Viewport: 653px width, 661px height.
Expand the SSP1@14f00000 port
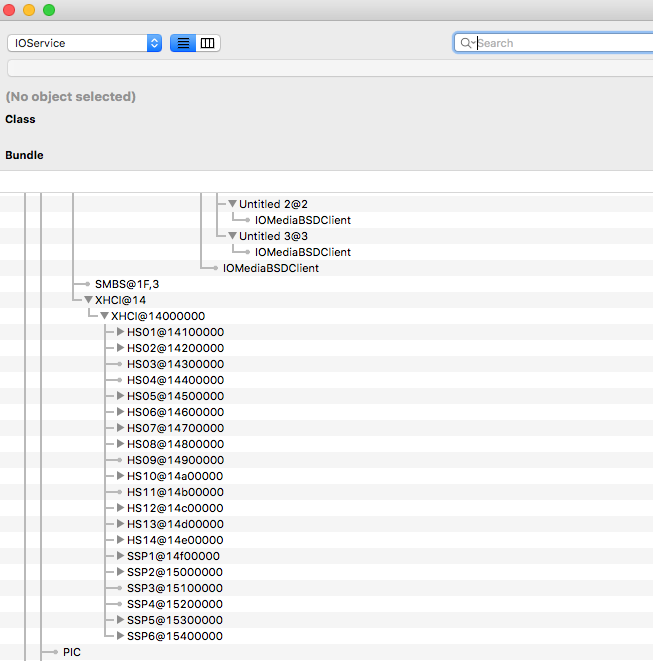point(120,556)
